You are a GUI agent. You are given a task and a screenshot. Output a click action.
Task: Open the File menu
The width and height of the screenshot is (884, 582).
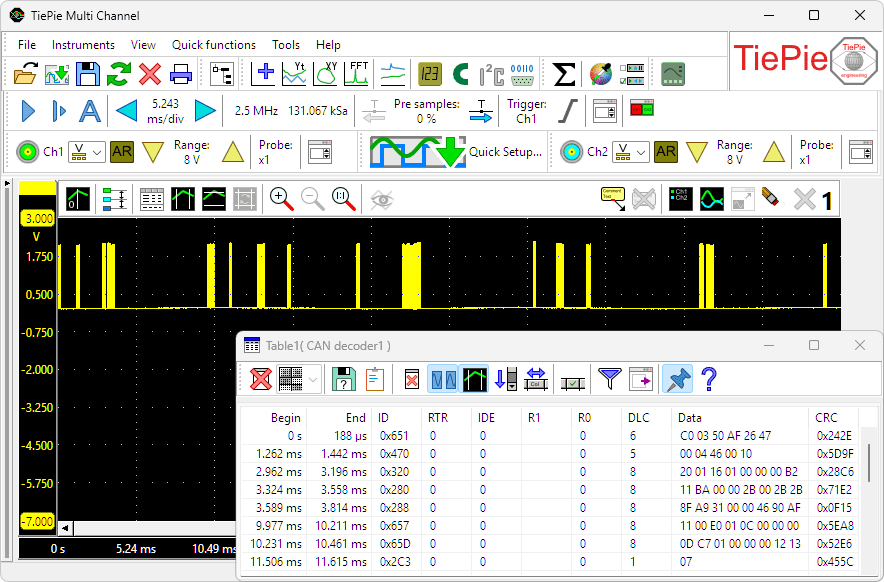point(26,45)
